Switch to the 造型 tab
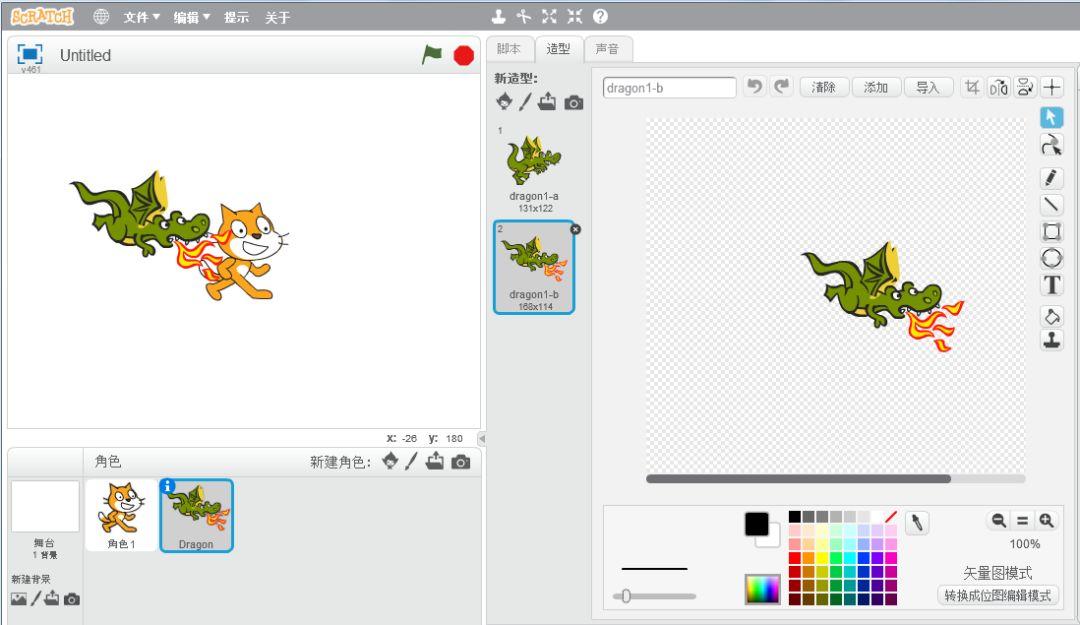This screenshot has height=625, width=1080. pos(559,49)
